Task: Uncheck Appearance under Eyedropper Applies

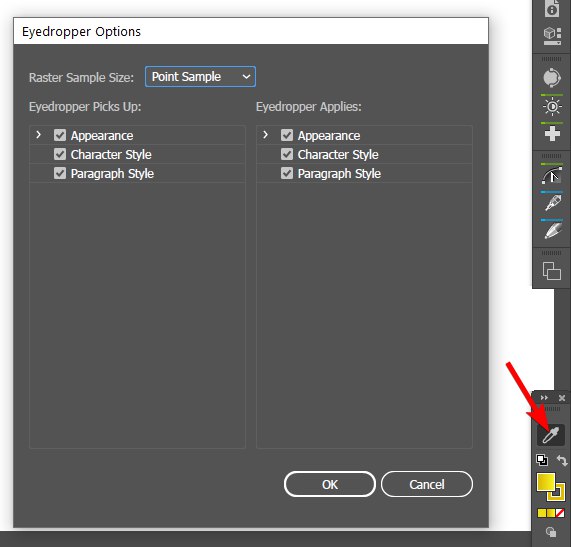Action: point(287,135)
